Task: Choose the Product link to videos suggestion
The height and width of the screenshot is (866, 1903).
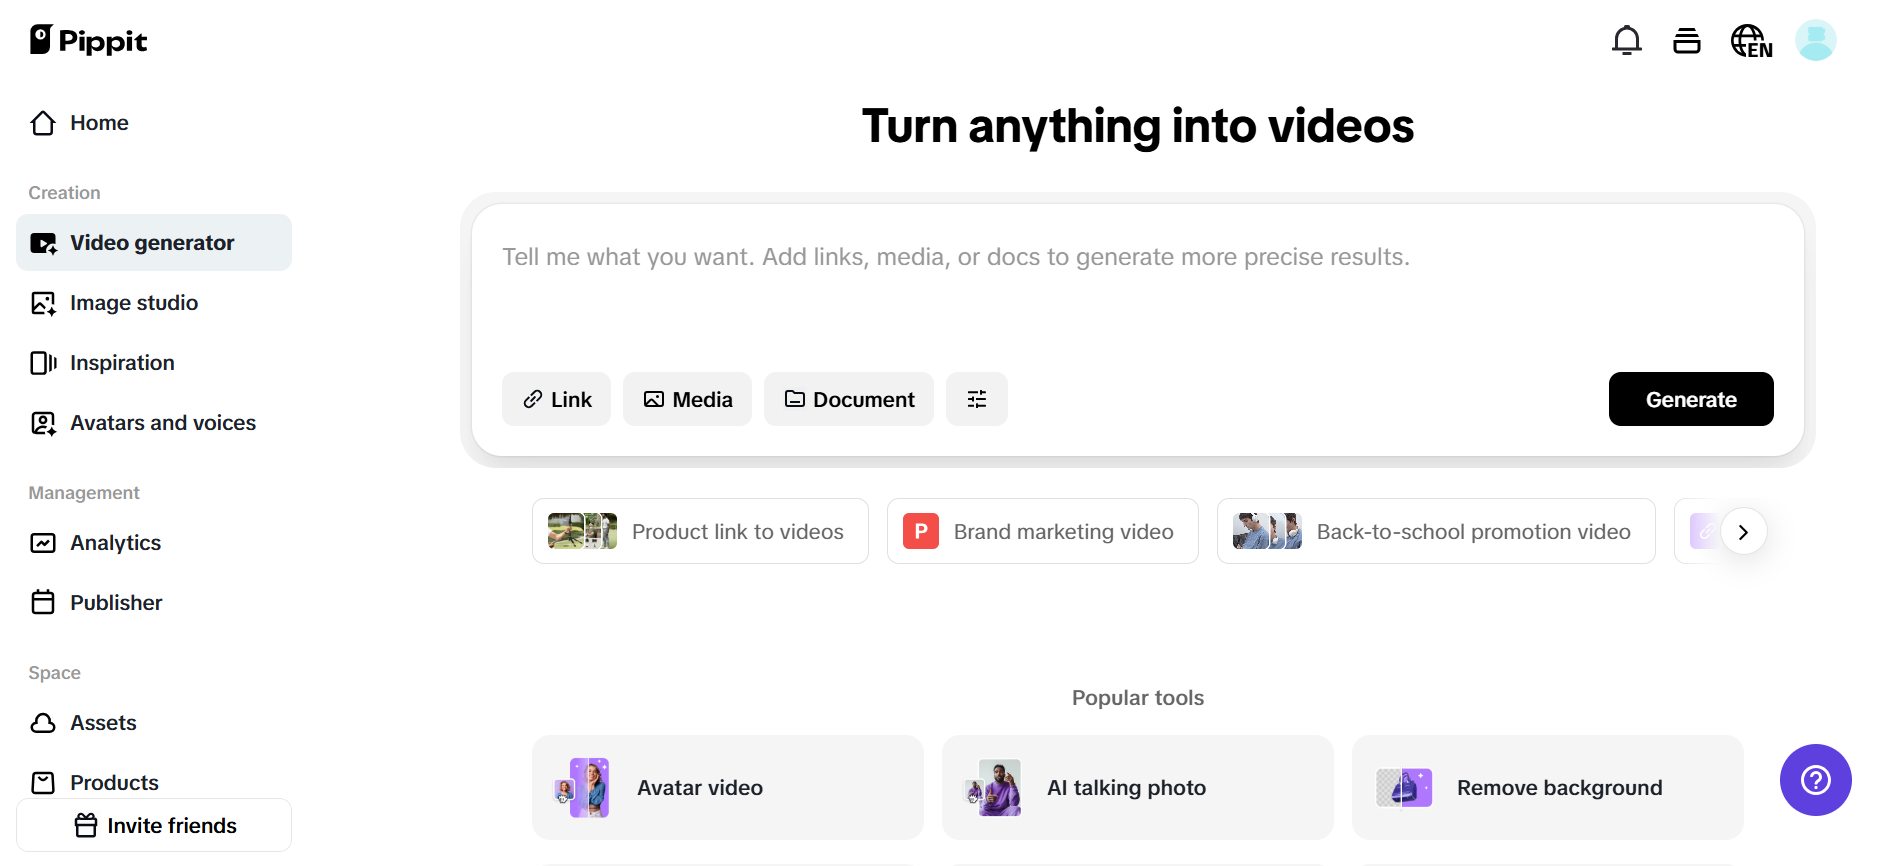Action: (x=699, y=531)
